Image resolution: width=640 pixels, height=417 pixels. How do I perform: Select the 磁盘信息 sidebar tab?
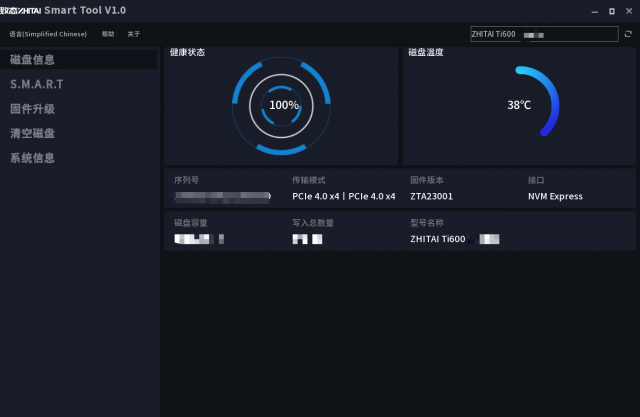[78, 60]
